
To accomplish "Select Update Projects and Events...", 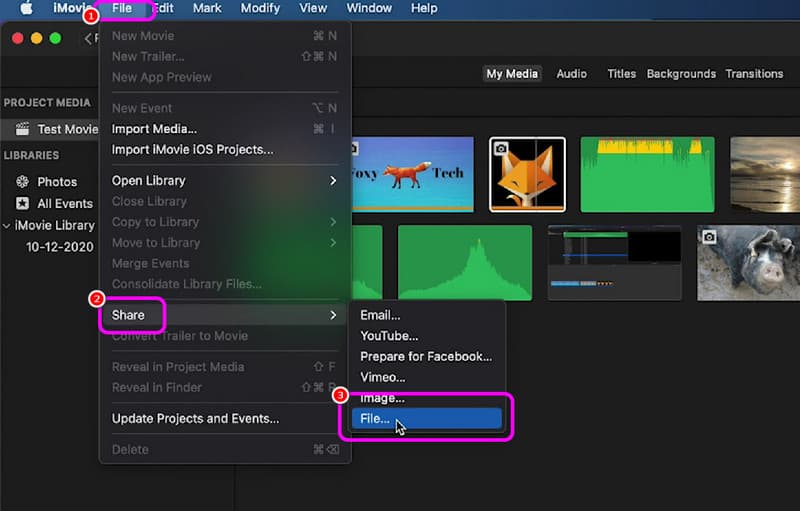I will coord(224,419).
